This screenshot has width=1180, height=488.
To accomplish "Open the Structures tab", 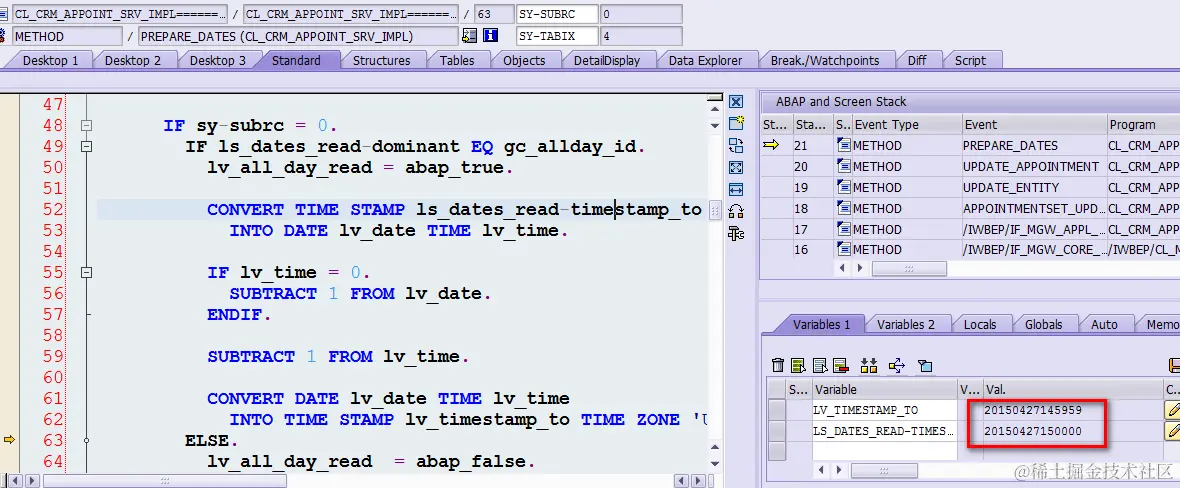I will click(382, 60).
